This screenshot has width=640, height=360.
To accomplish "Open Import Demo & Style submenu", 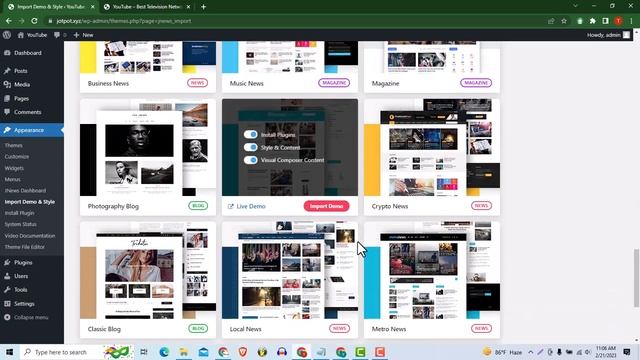I will [30, 202].
